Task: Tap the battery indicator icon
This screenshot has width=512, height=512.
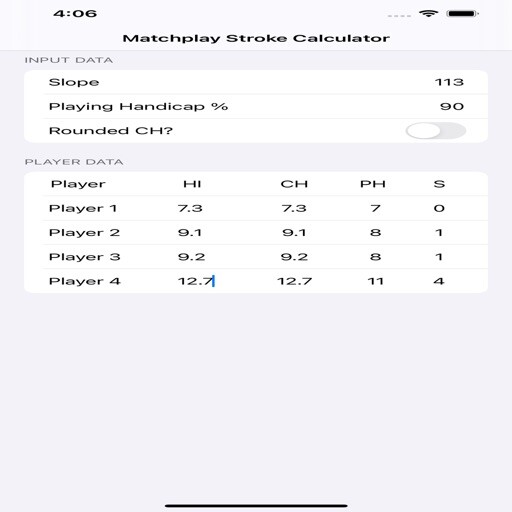Action: pos(462,14)
